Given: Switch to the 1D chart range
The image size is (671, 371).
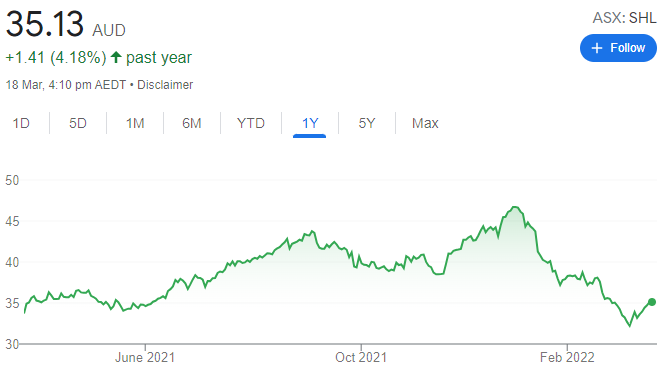Looking at the screenshot, I should (21, 123).
